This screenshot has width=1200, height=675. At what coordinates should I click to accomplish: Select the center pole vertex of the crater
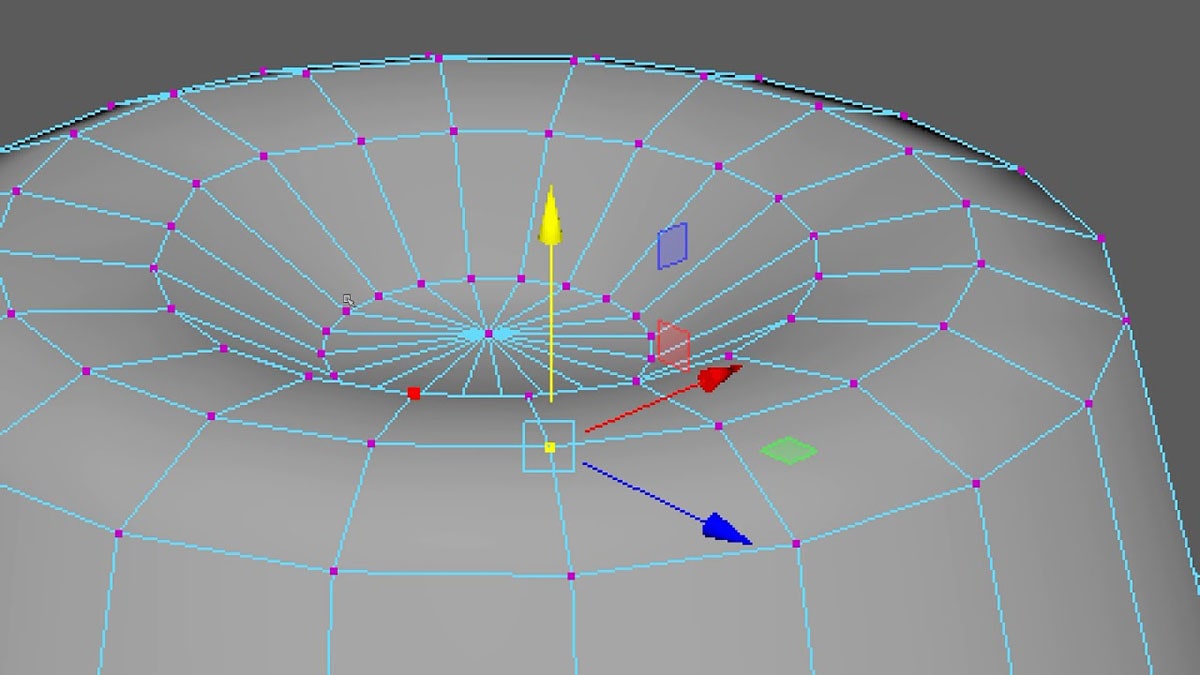point(487,333)
